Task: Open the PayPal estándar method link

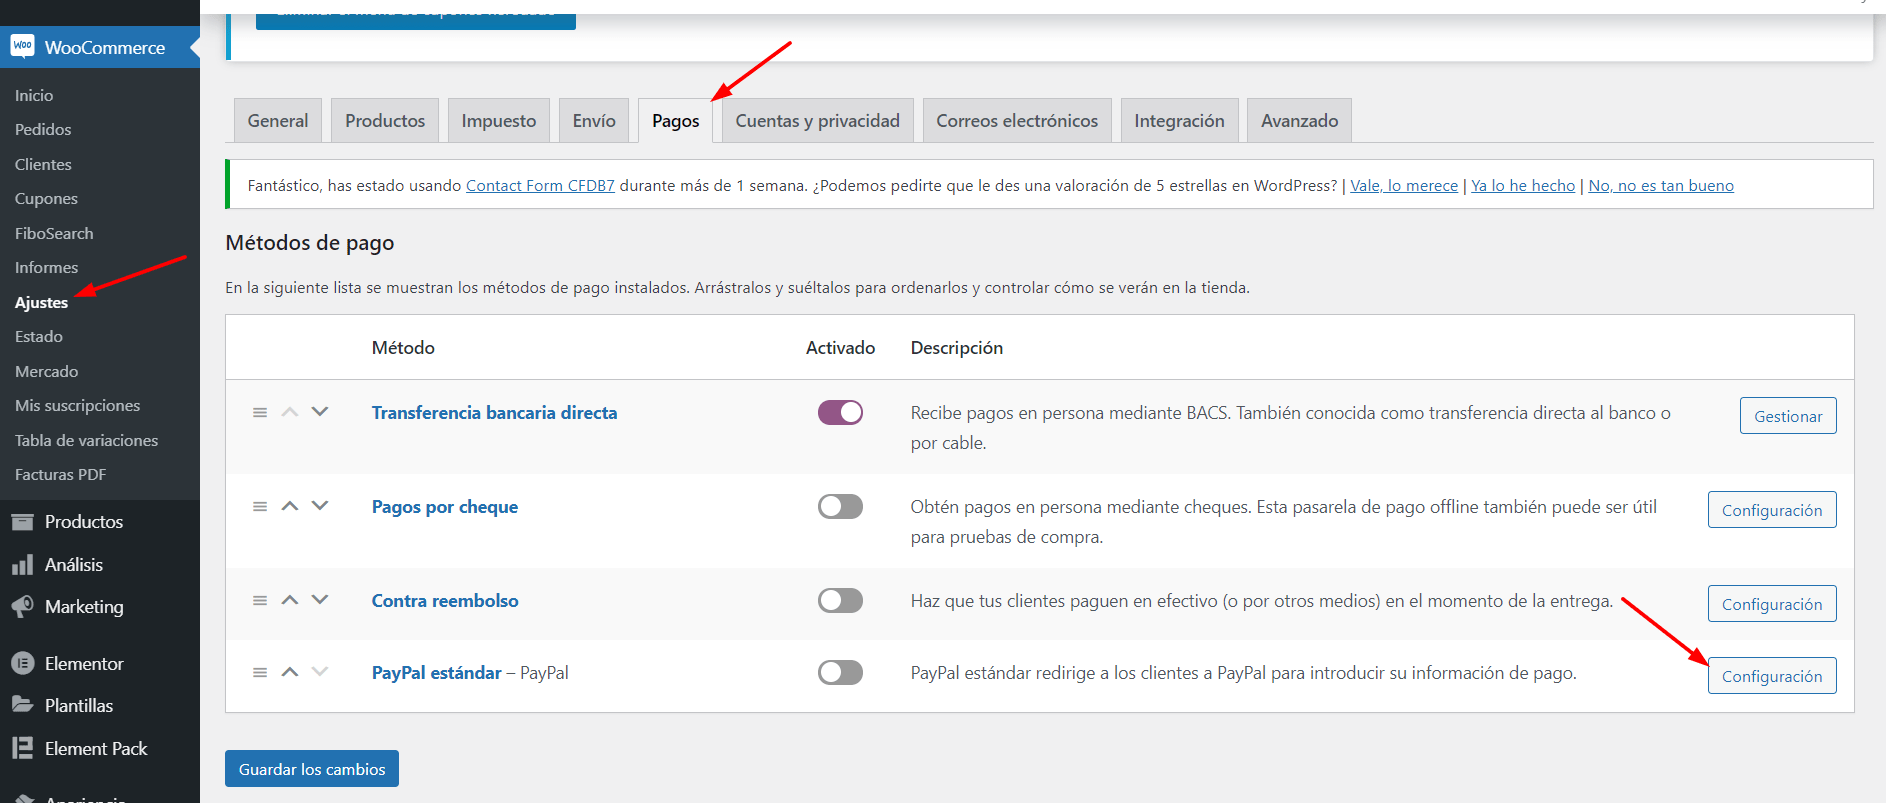Action: click(x=437, y=672)
